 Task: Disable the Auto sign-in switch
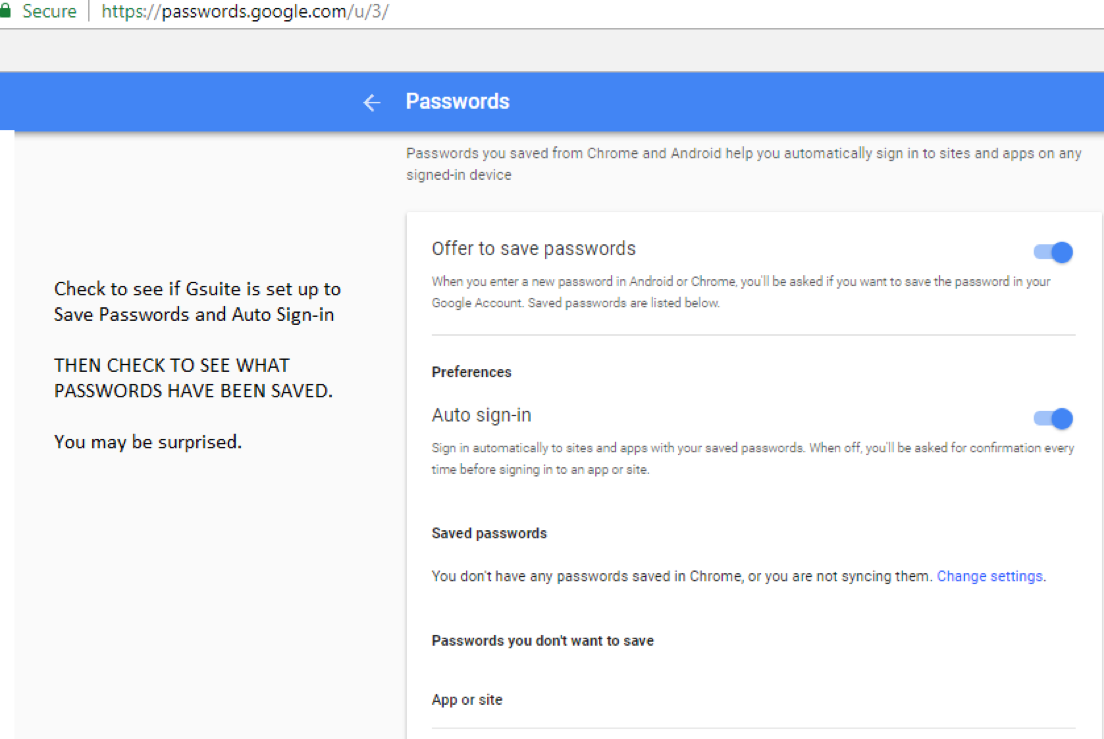[1053, 419]
